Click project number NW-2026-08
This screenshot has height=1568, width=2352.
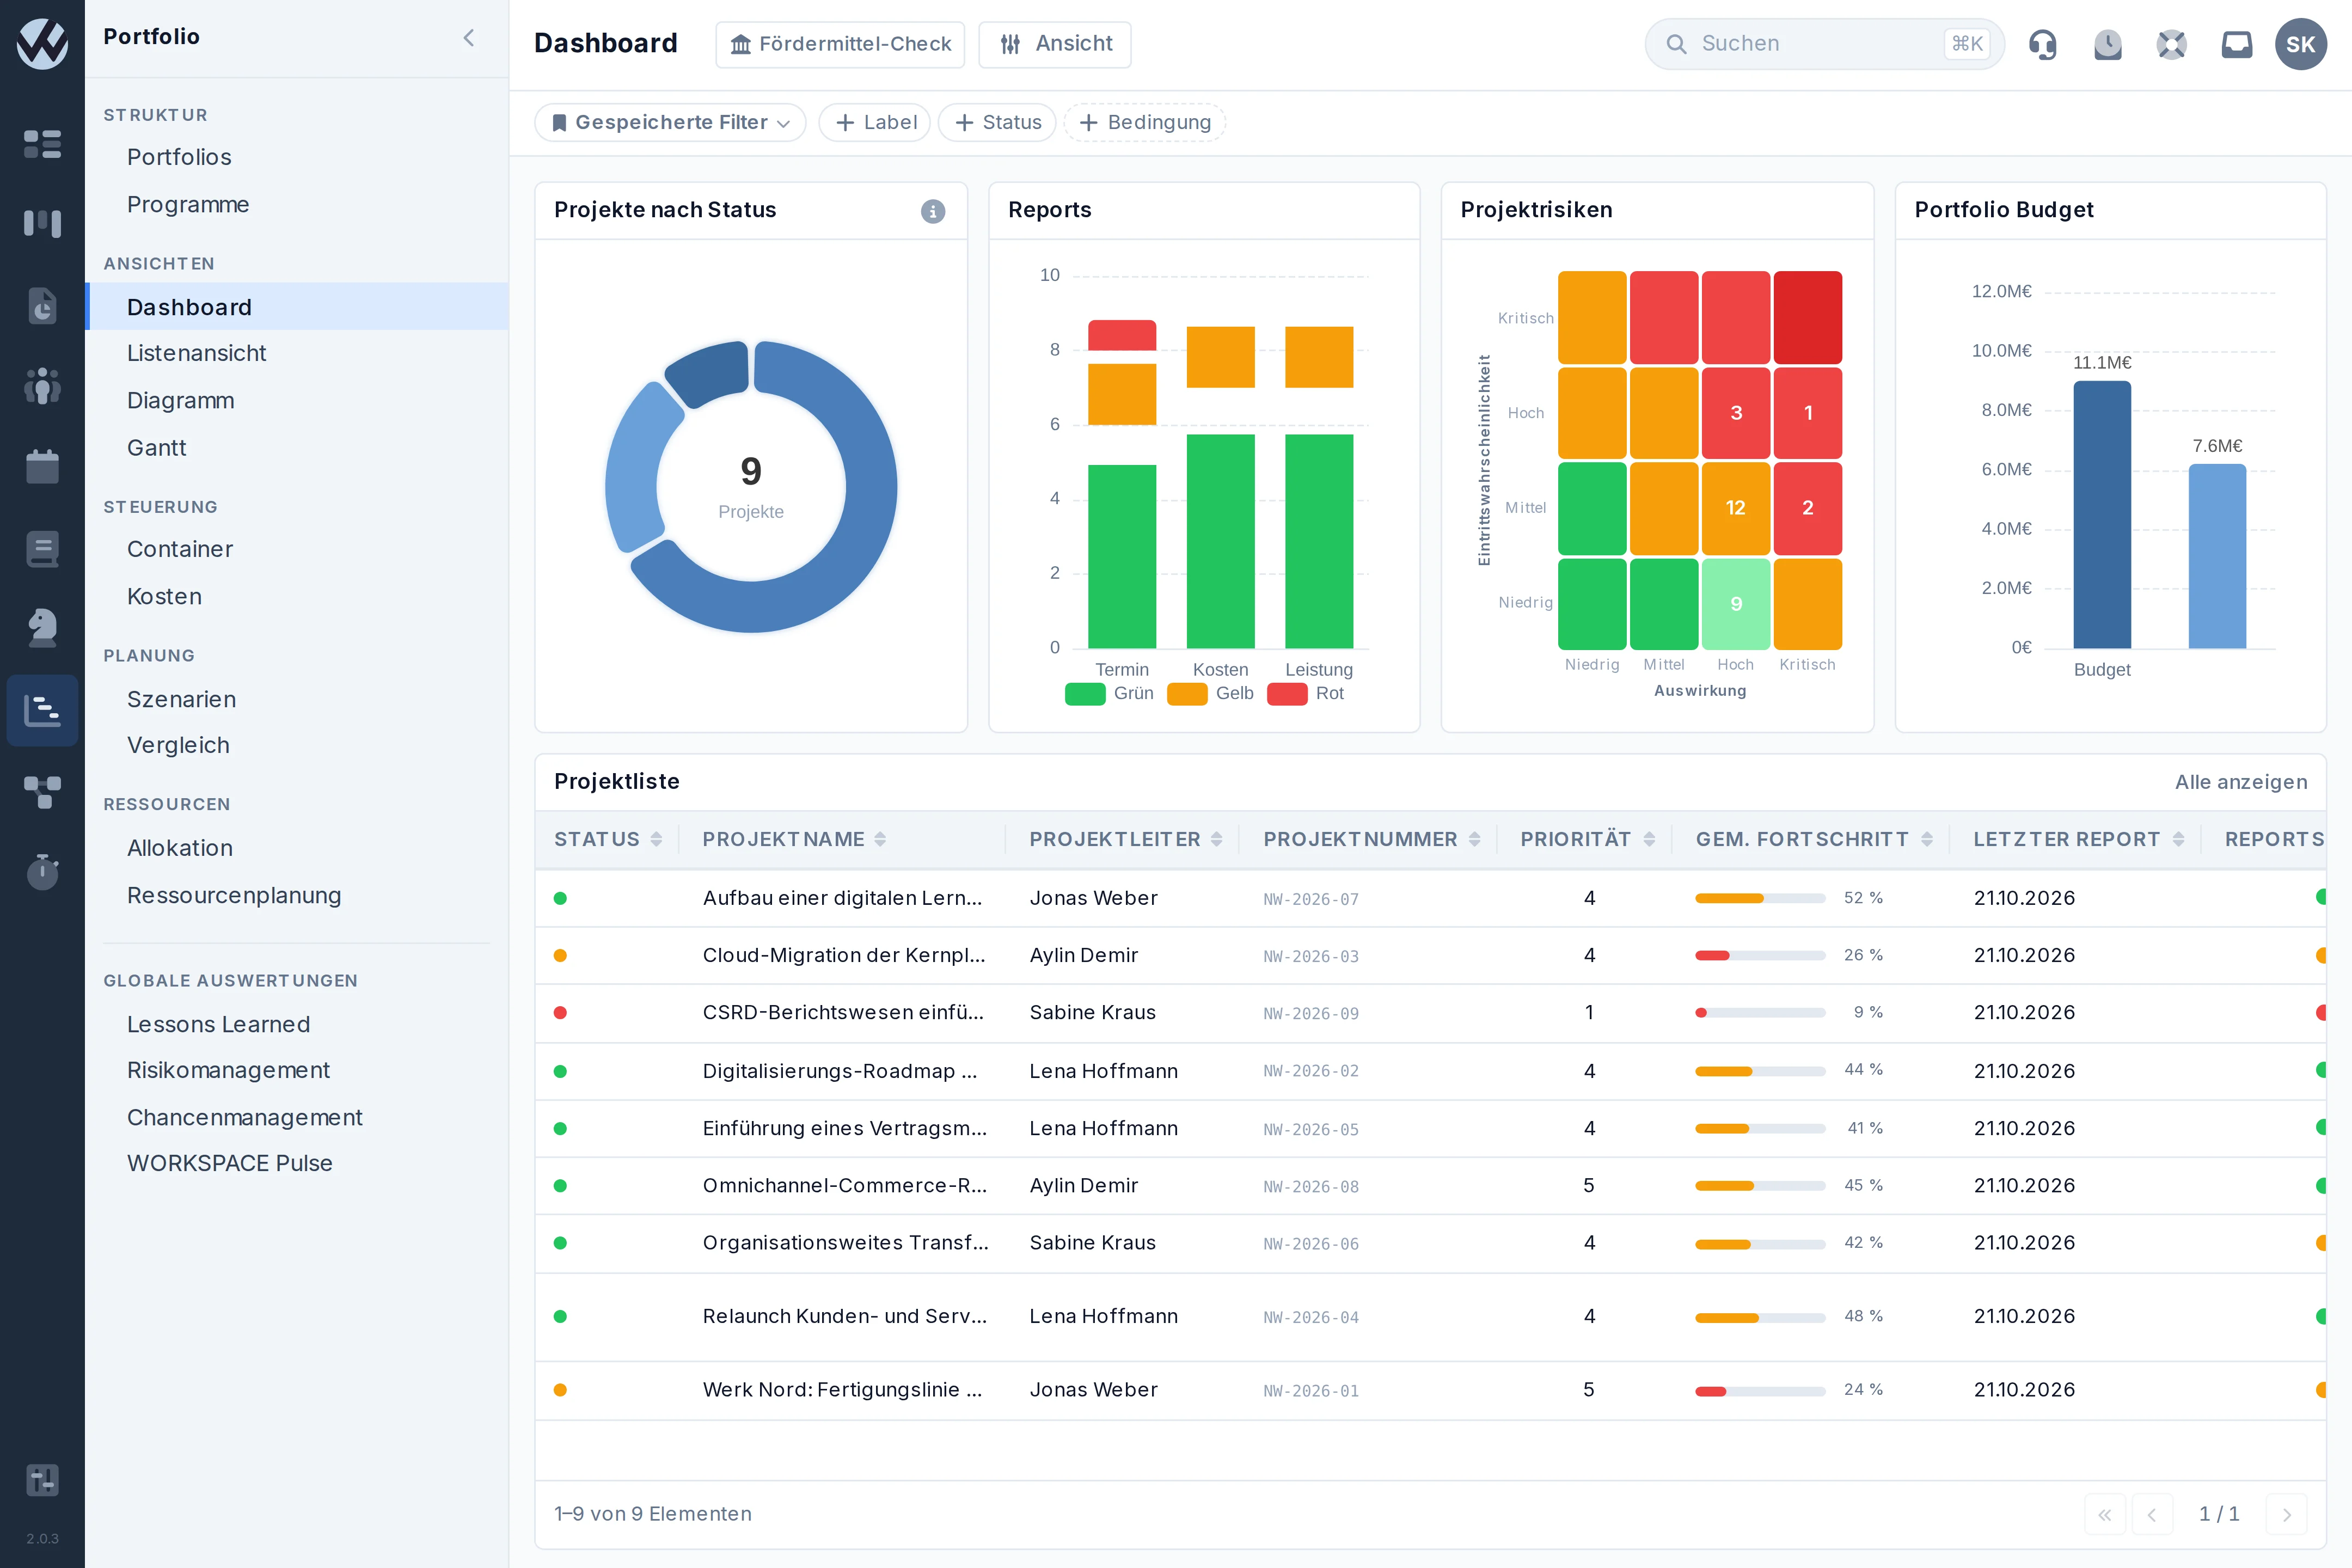(1311, 1187)
